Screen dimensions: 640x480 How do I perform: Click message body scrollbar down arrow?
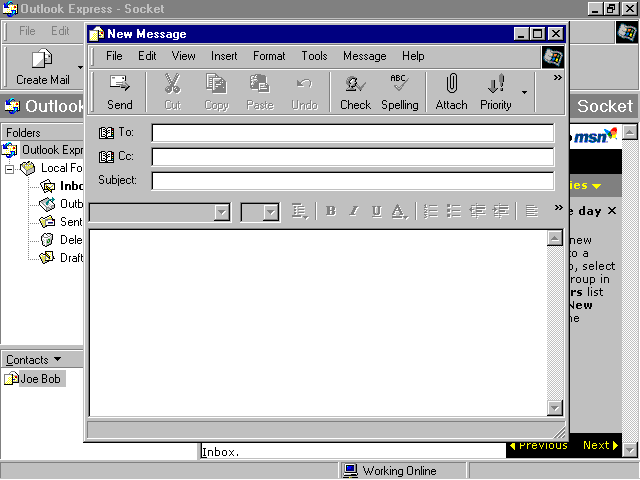(x=555, y=408)
